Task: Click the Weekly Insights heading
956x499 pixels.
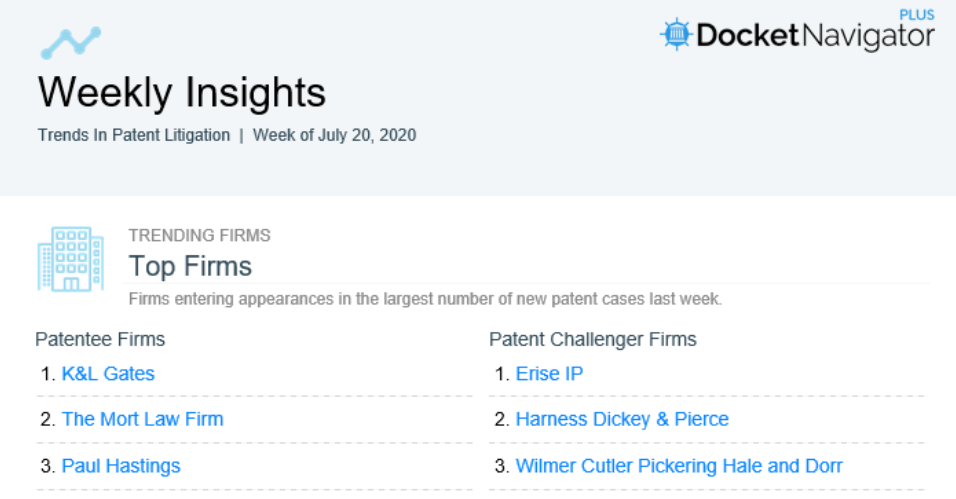Action: tap(182, 93)
